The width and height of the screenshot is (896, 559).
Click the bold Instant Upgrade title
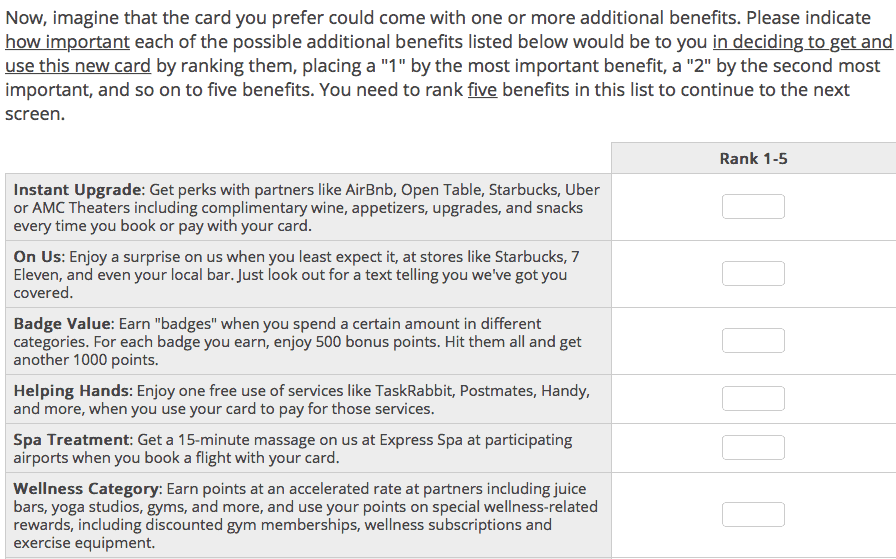[x=77, y=190]
